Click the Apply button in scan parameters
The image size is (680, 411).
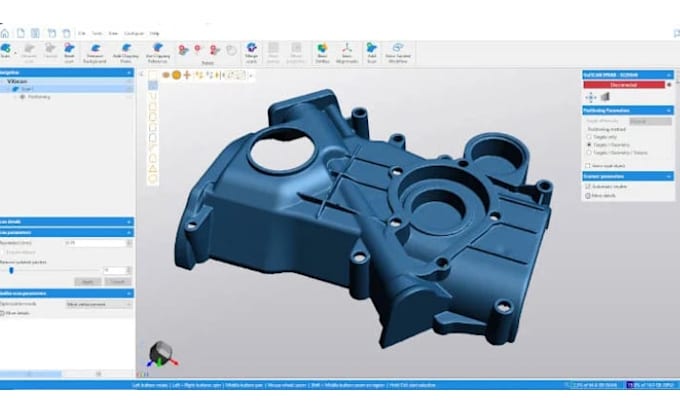tap(88, 282)
